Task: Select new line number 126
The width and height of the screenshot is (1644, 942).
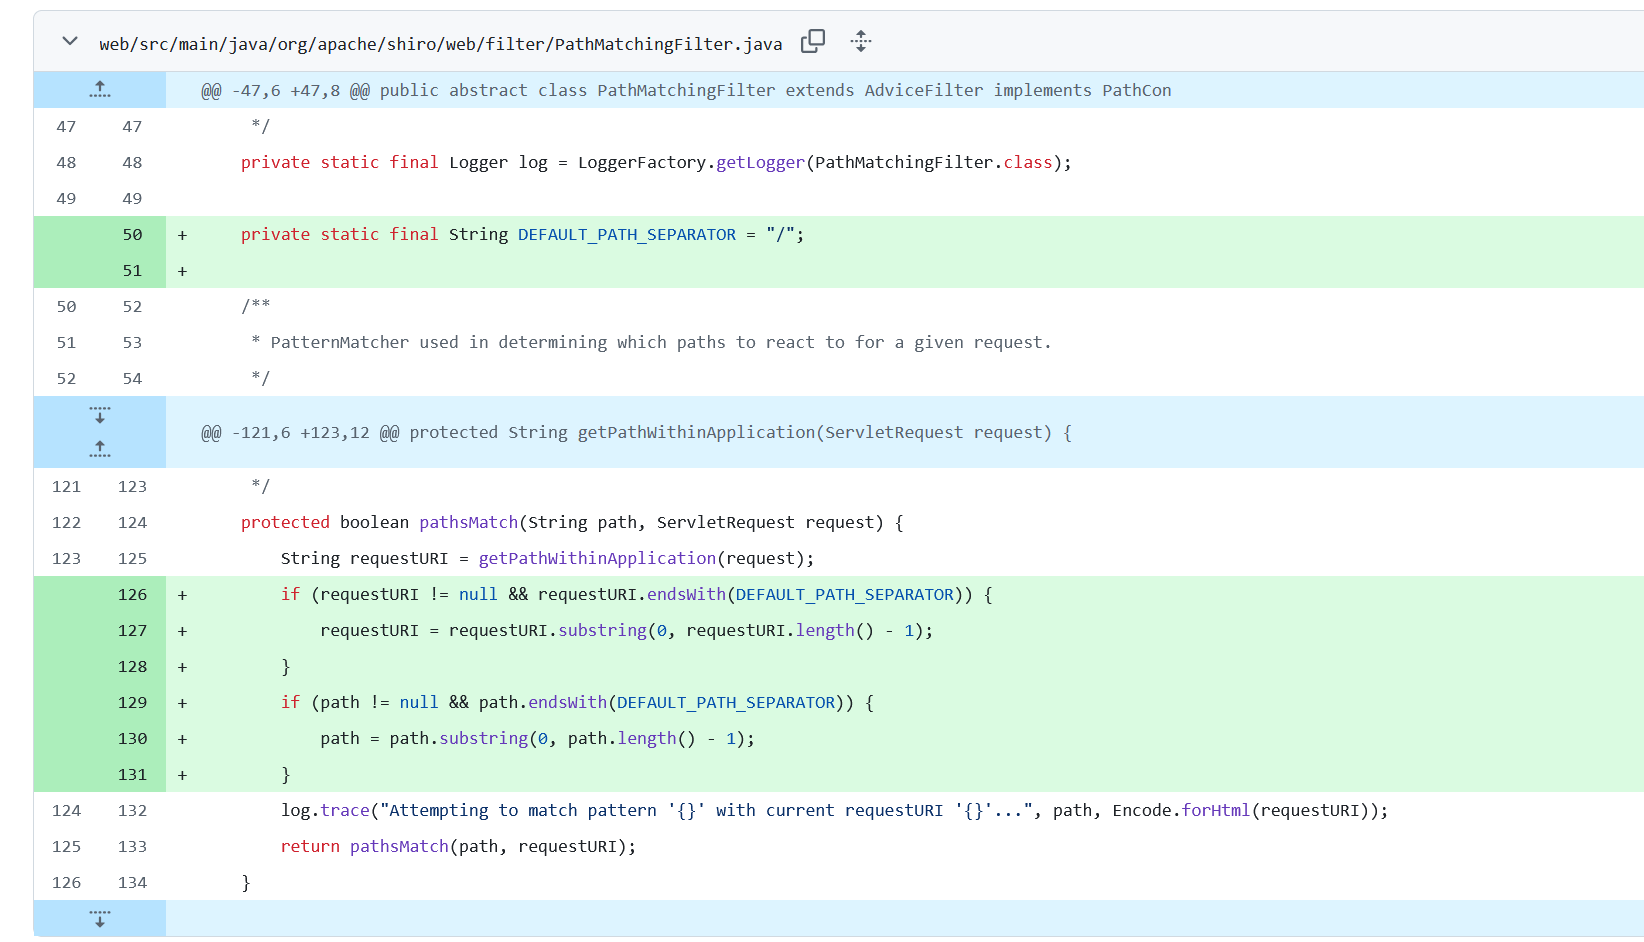Action: 132,594
